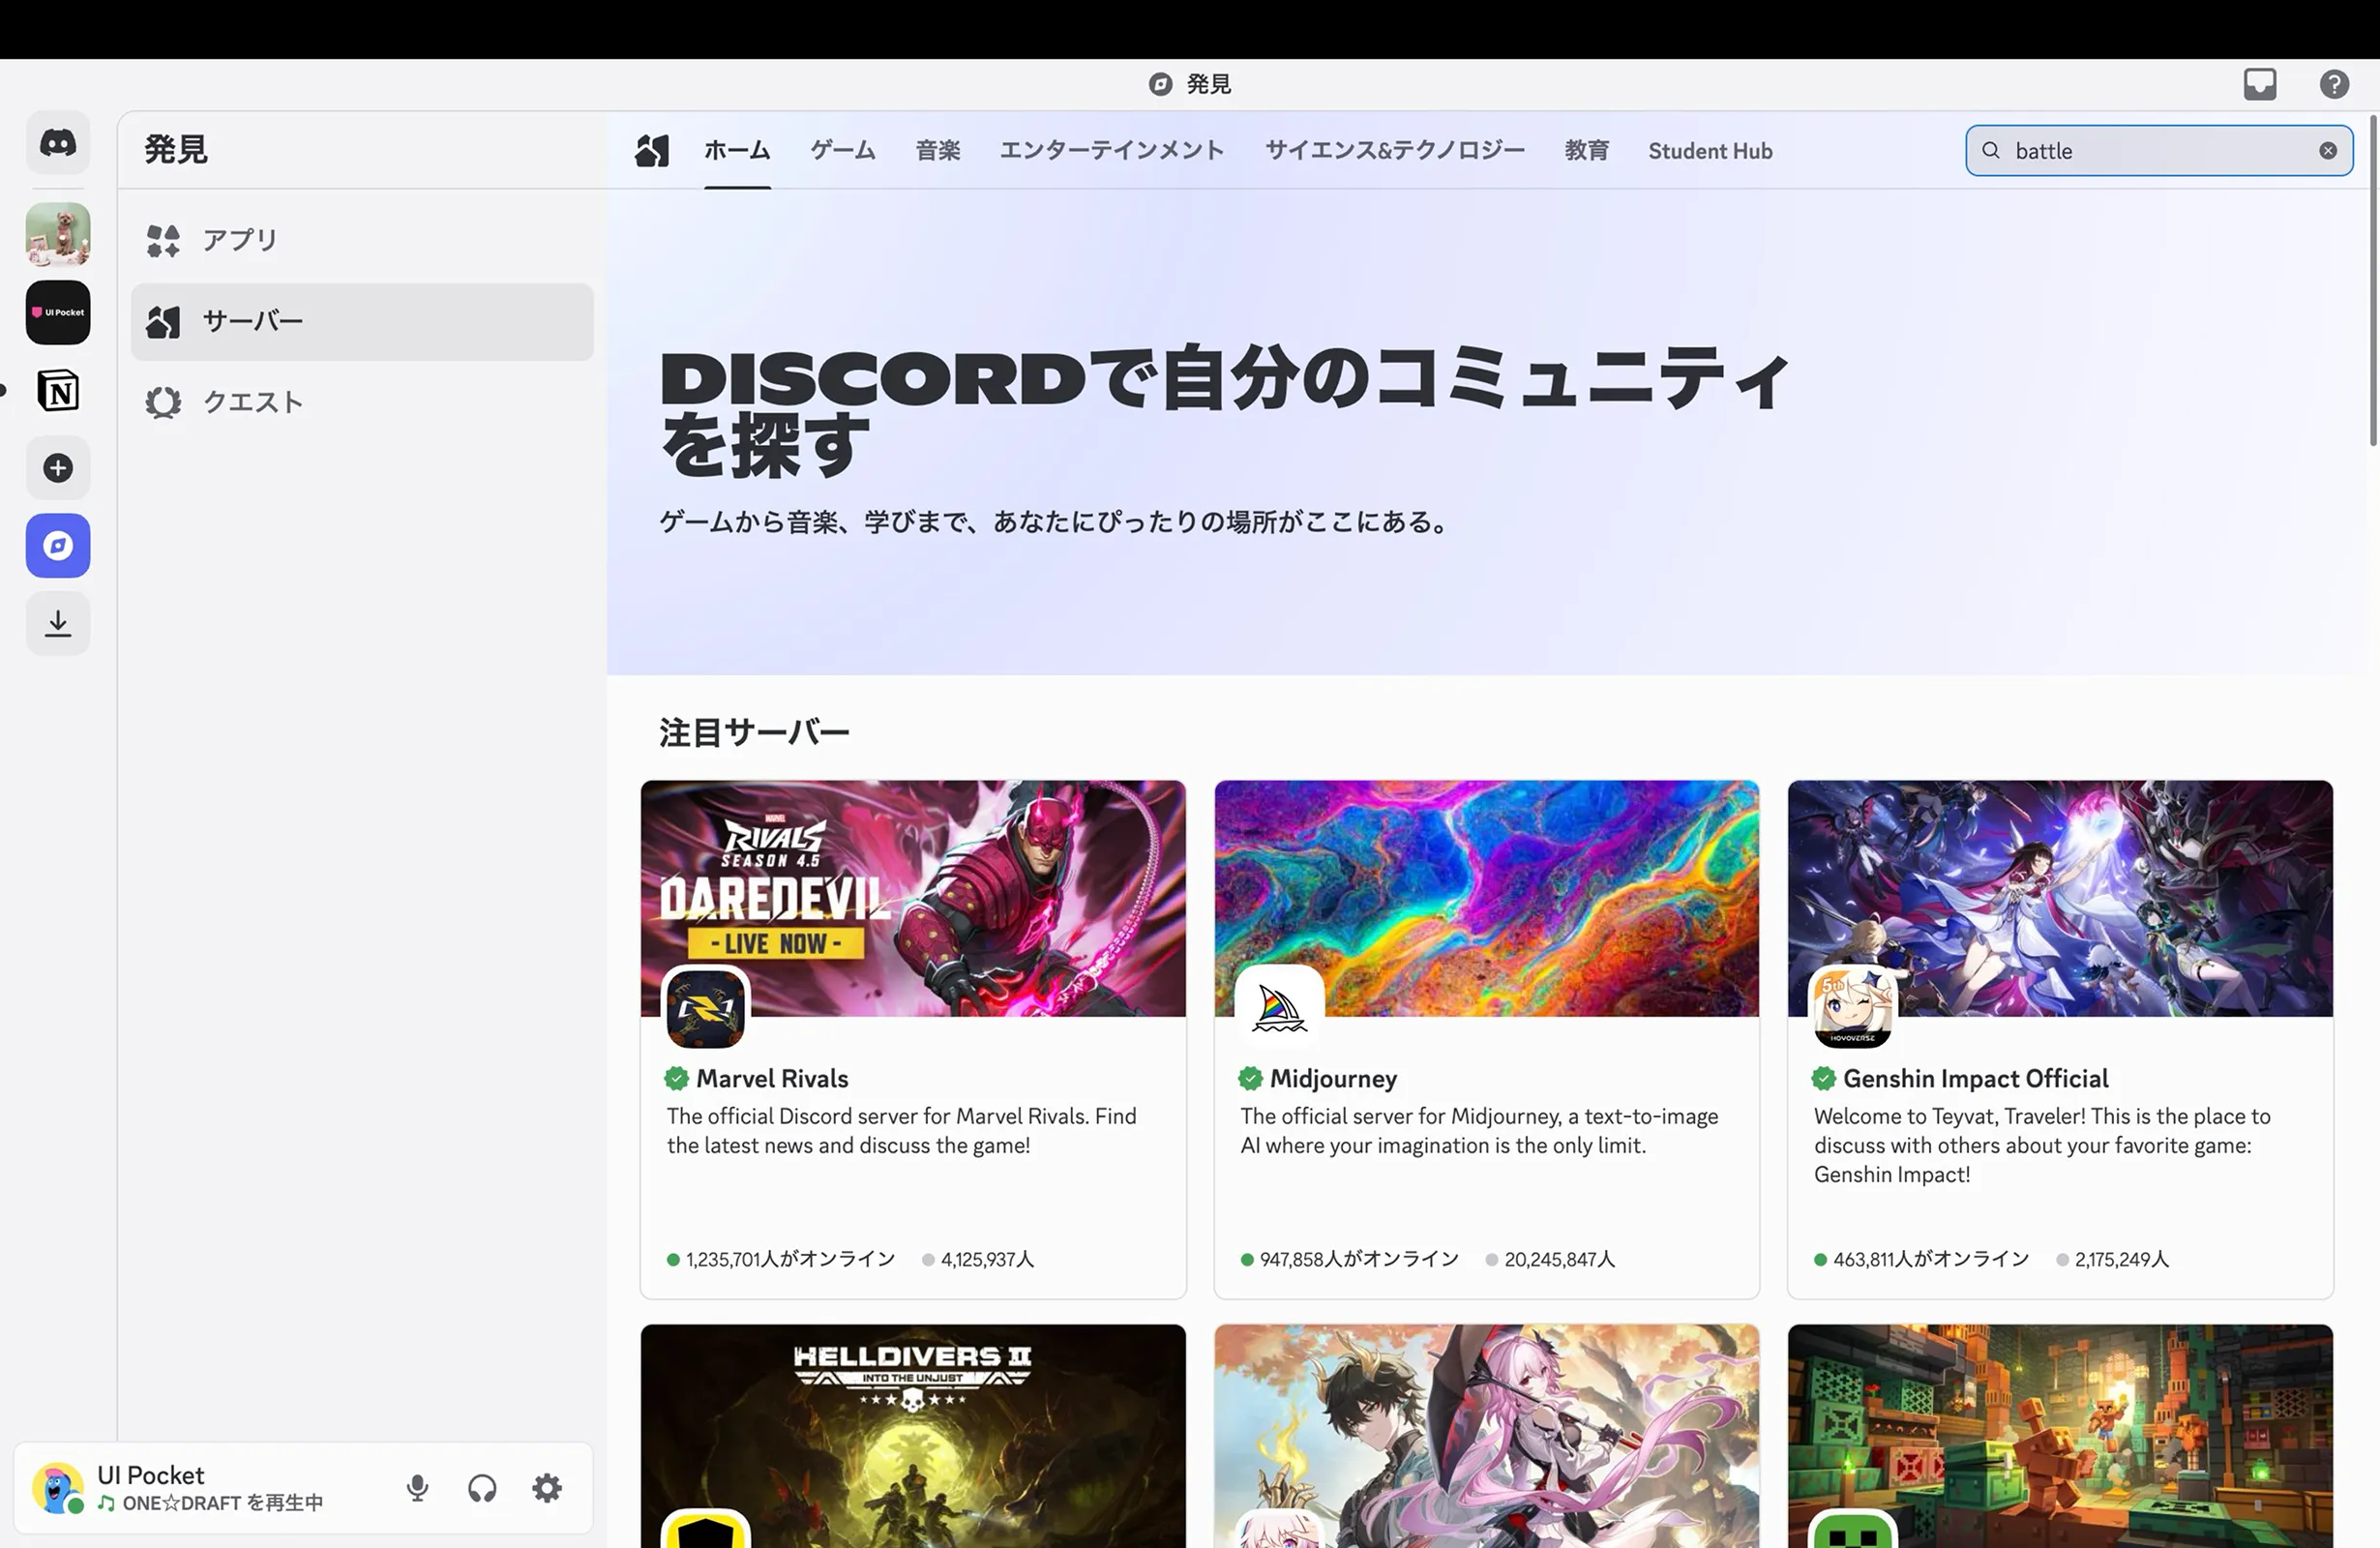Open the Marvel Rivals server card
This screenshot has height=1548, width=2380.
tap(912, 1040)
